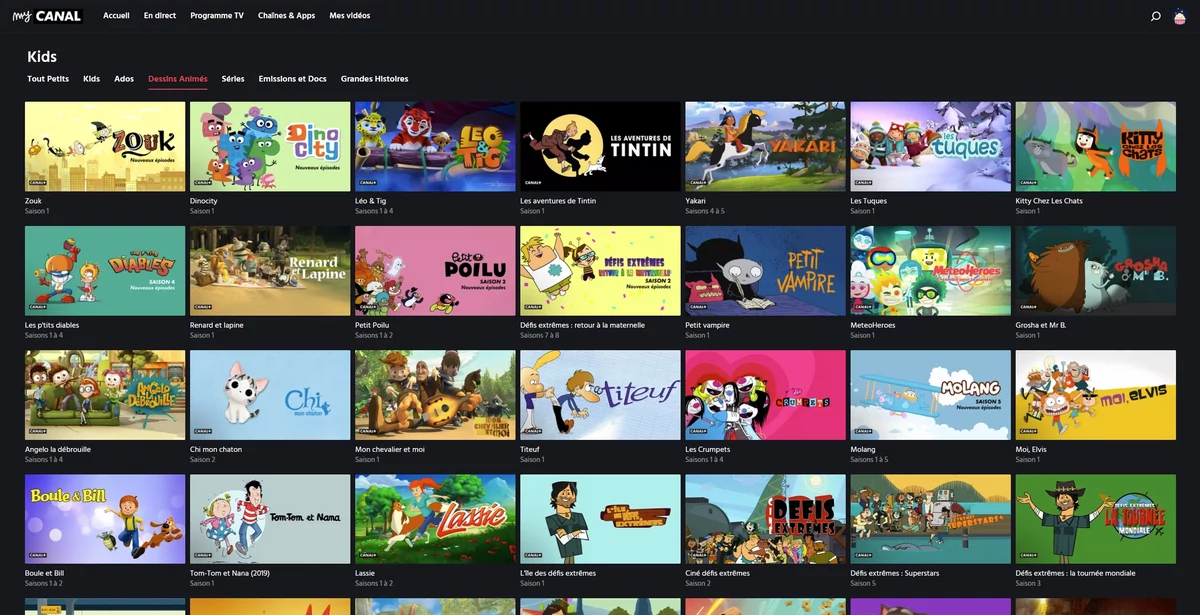The height and width of the screenshot is (615, 1200).
Task: Open the Boule & Bill thumbnail
Action: pos(105,519)
